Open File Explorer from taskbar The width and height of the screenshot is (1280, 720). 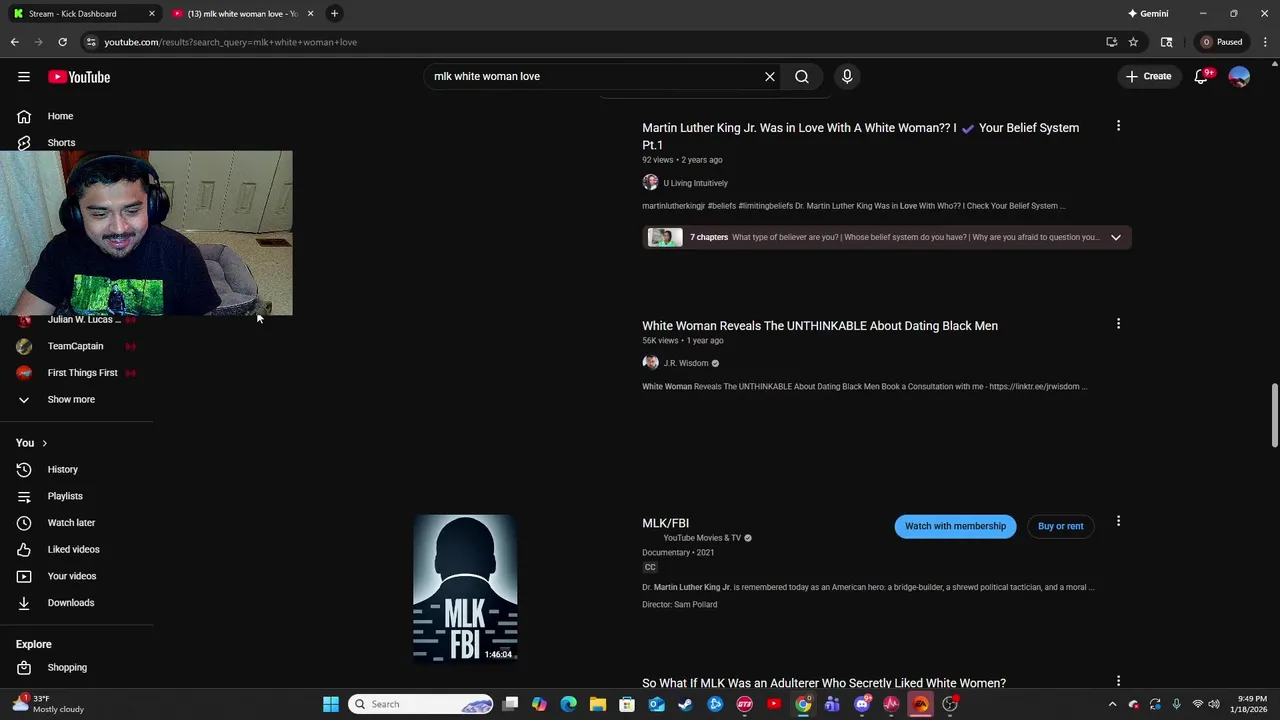pos(598,704)
